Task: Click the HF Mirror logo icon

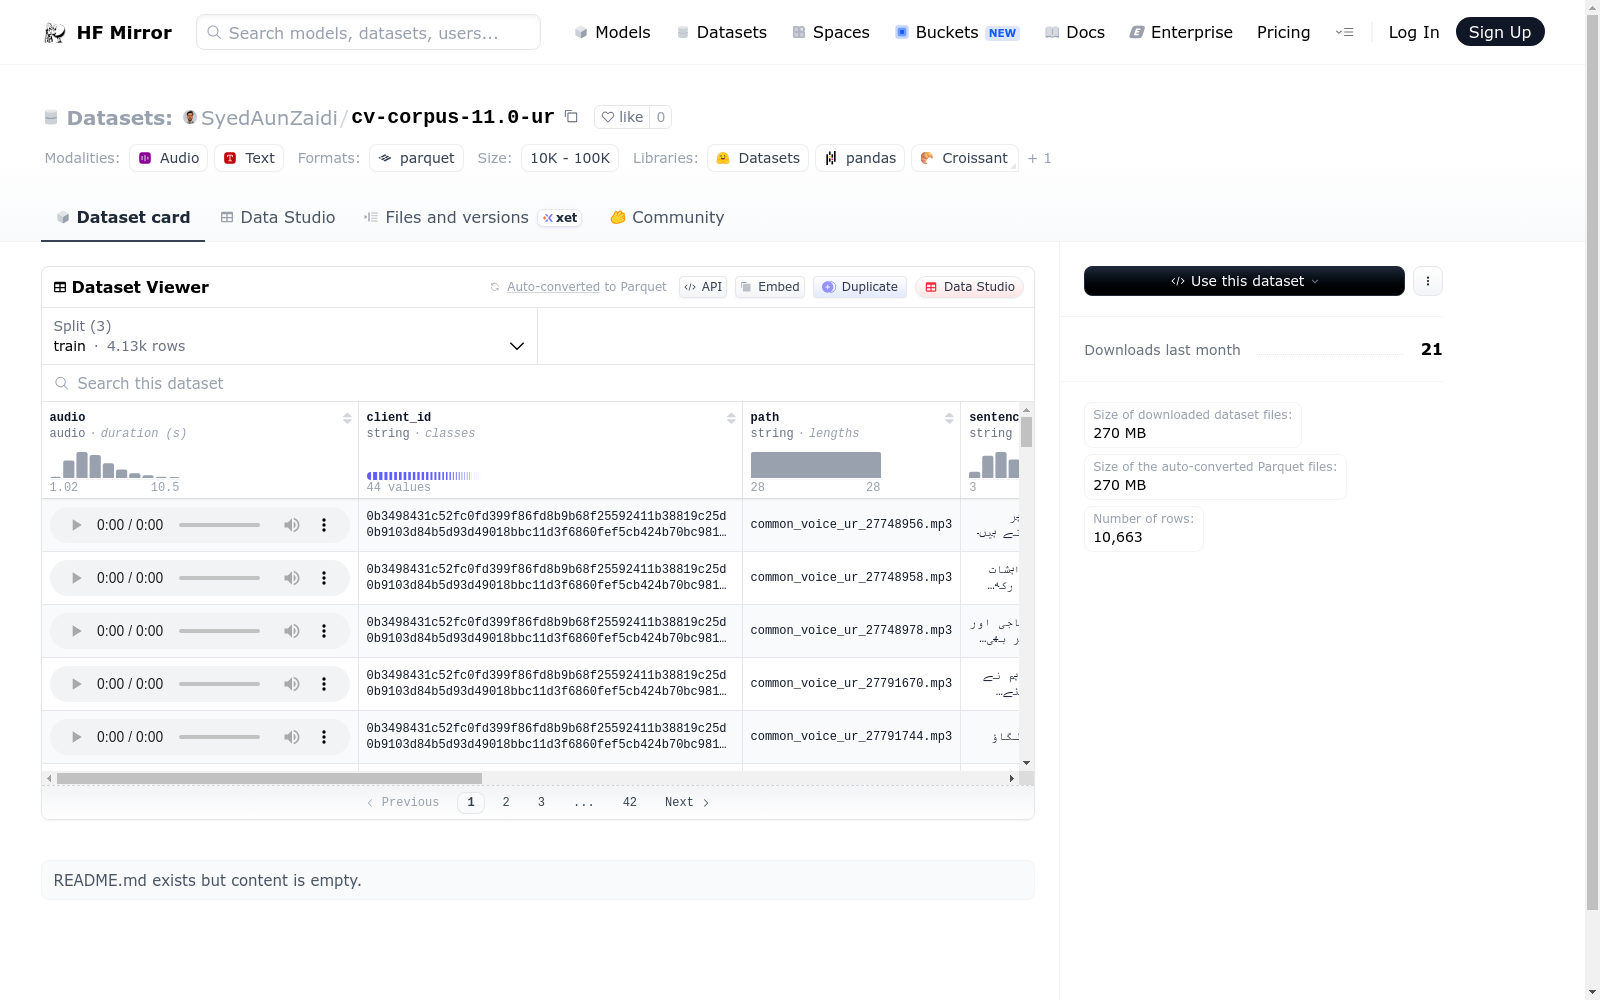Action: [x=55, y=33]
